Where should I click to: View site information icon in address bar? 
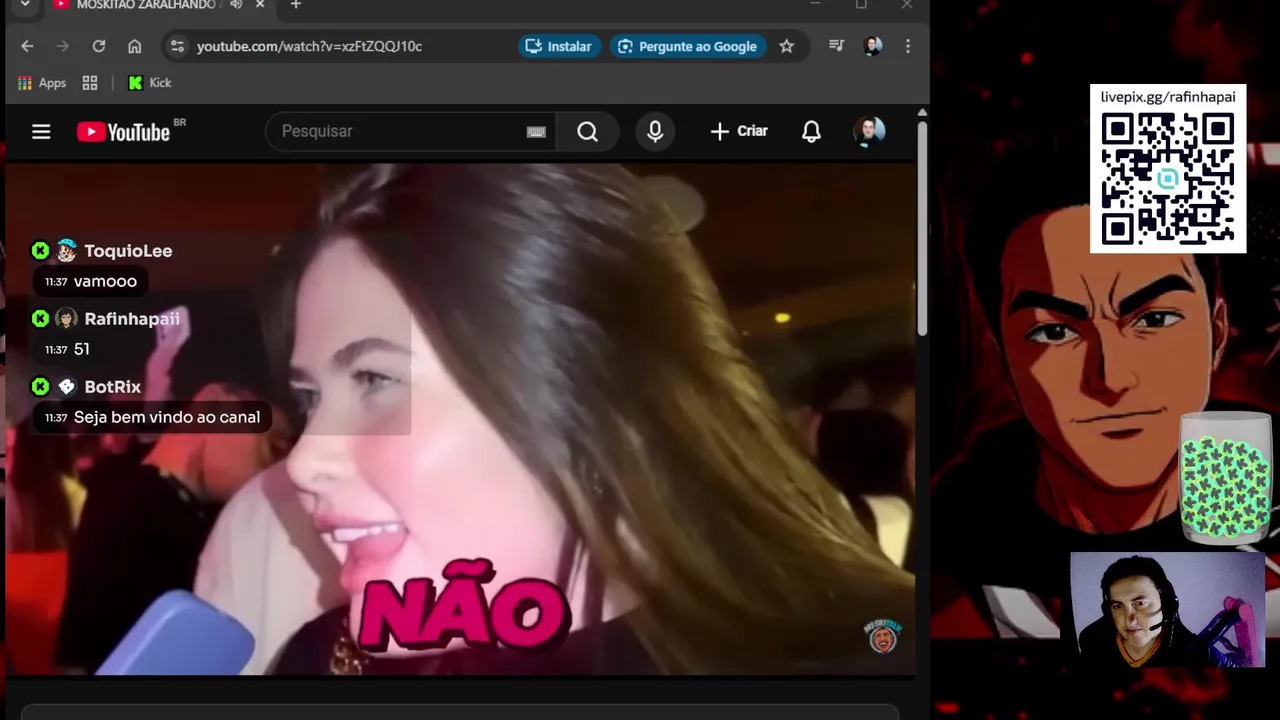177,46
